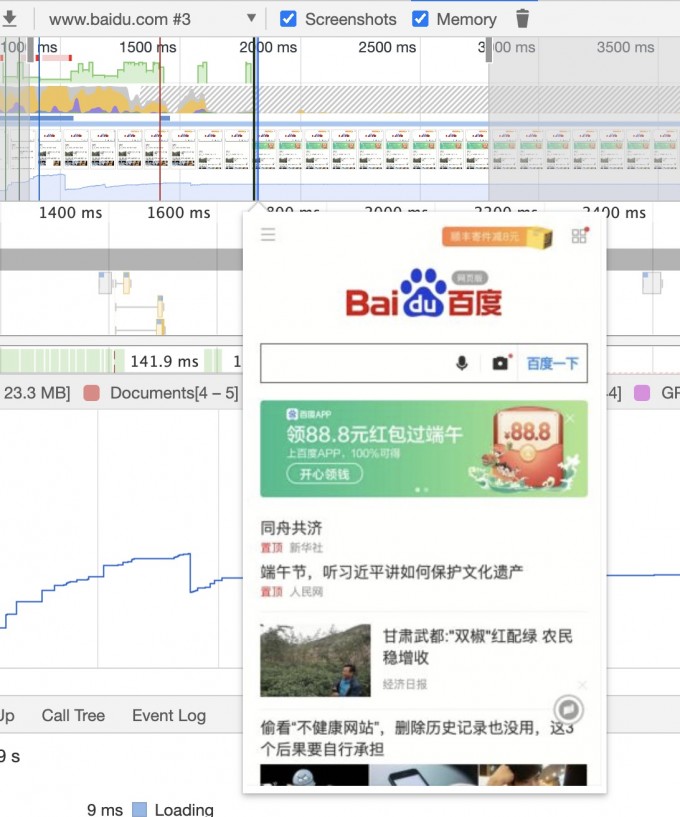Click the 2500 ms overview ruler mark
The width and height of the screenshot is (680, 817).
pos(387,47)
